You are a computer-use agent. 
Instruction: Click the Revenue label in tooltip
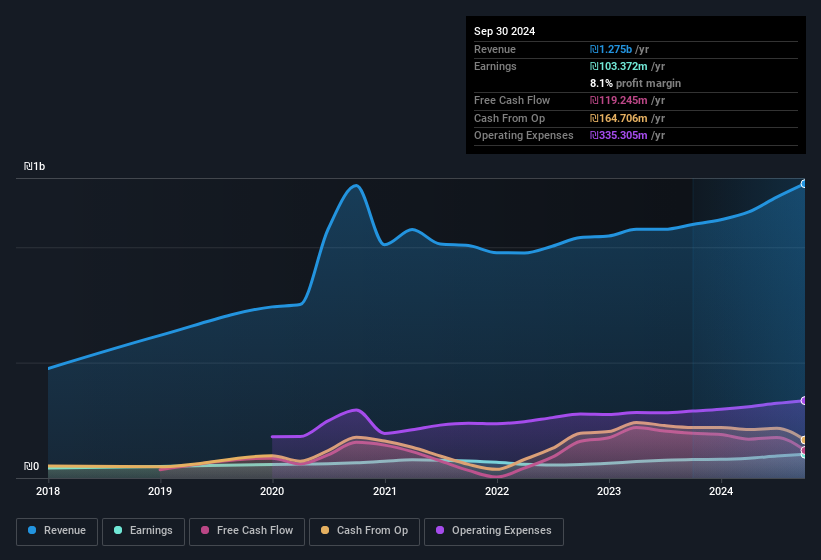click(495, 49)
